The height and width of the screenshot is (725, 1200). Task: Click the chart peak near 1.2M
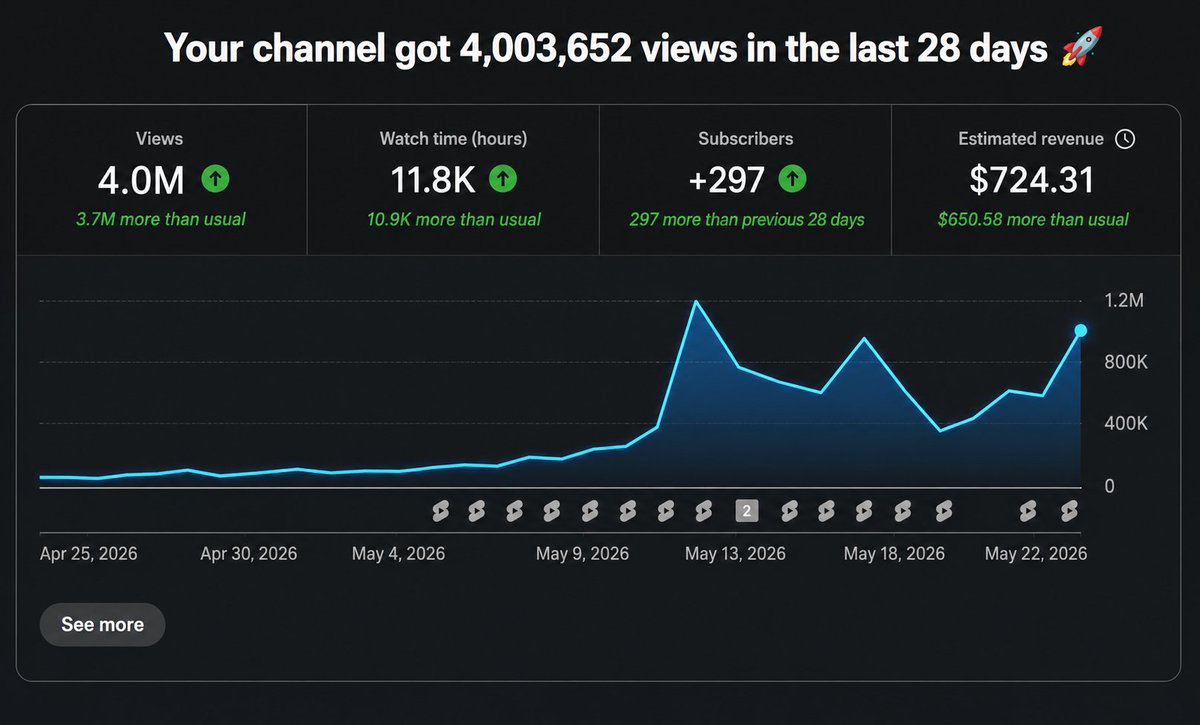pos(694,301)
